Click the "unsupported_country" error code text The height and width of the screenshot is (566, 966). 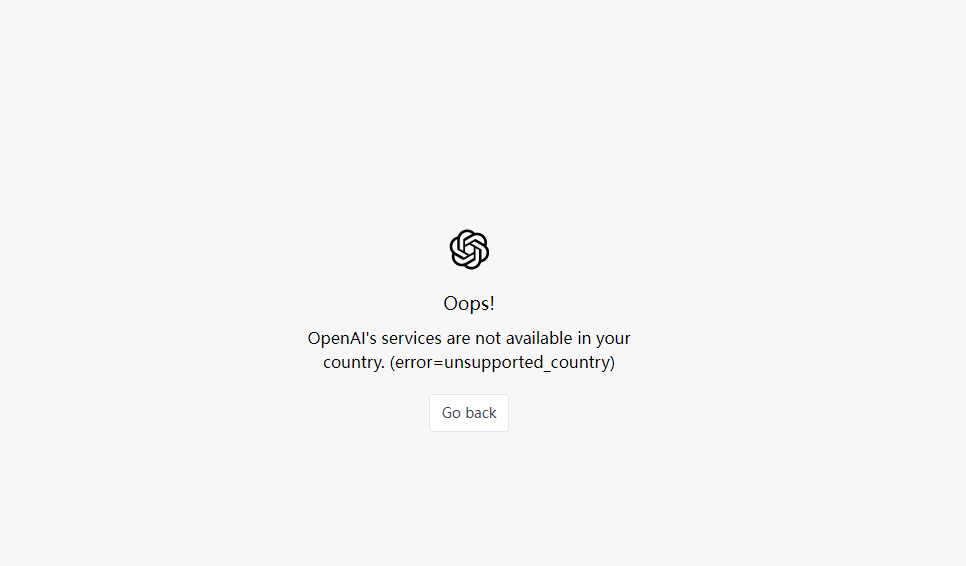coord(527,363)
